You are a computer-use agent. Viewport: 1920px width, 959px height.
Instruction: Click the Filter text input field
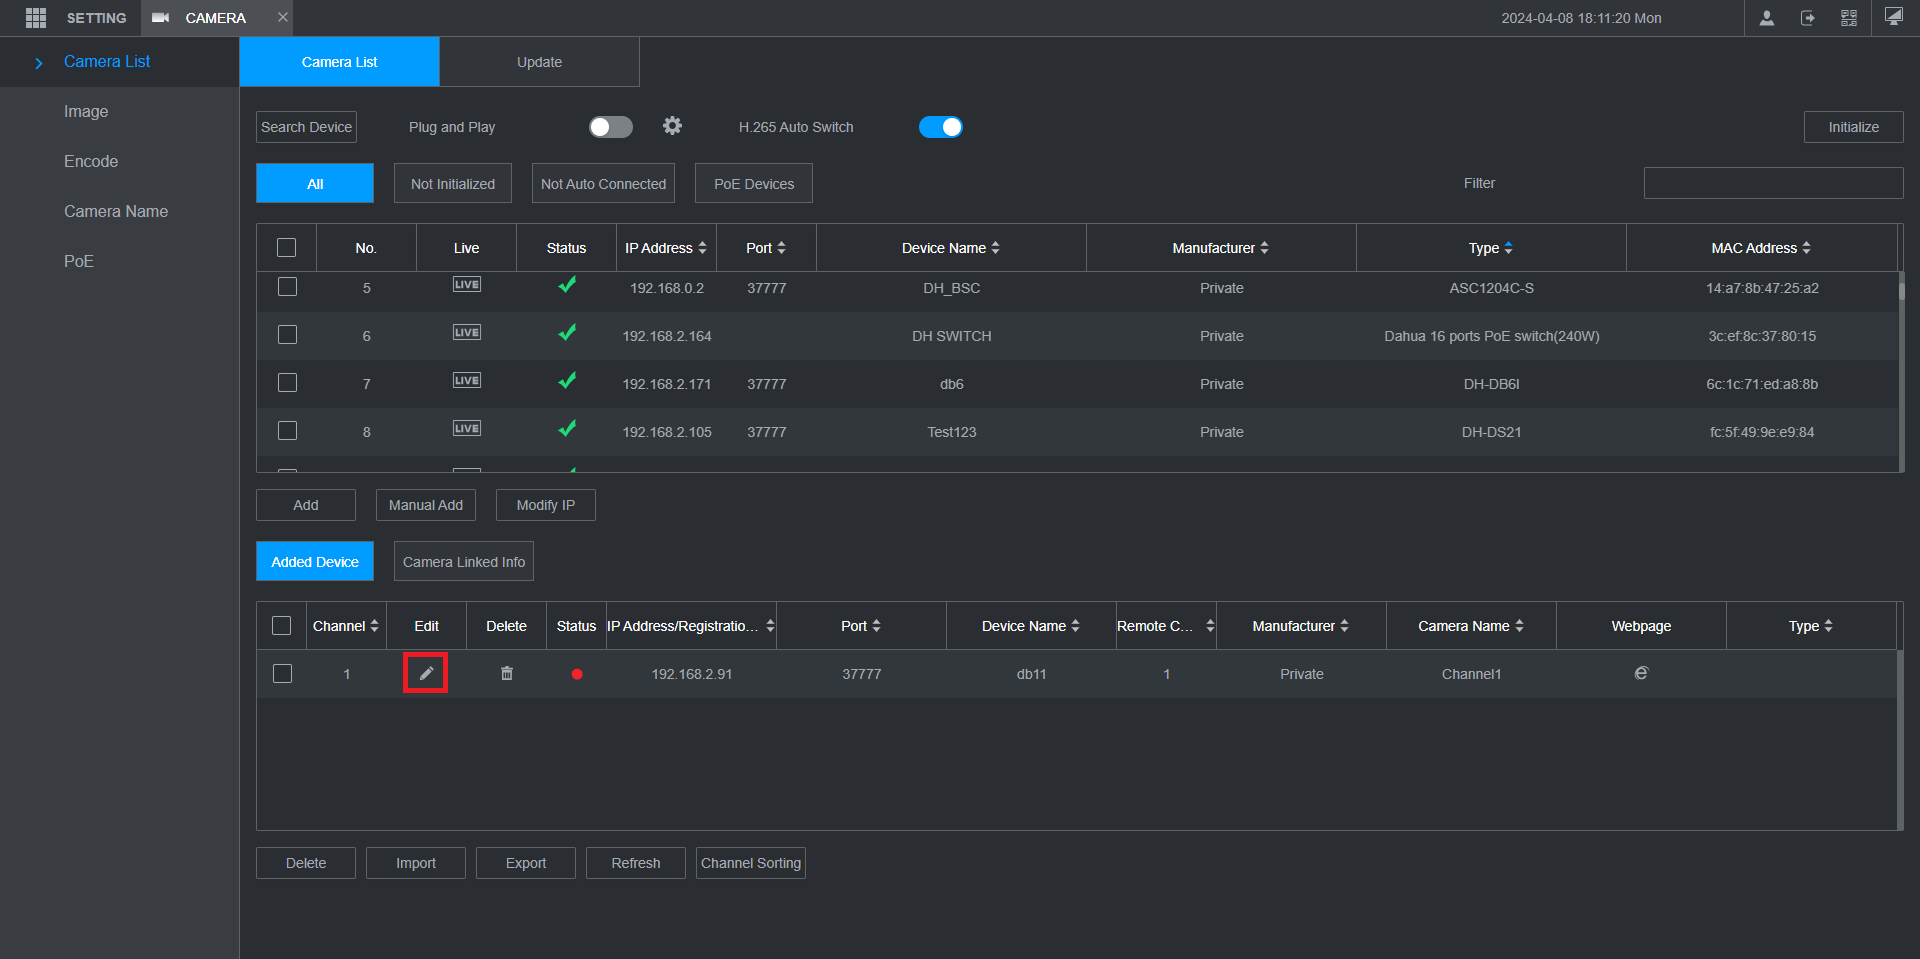(x=1773, y=183)
